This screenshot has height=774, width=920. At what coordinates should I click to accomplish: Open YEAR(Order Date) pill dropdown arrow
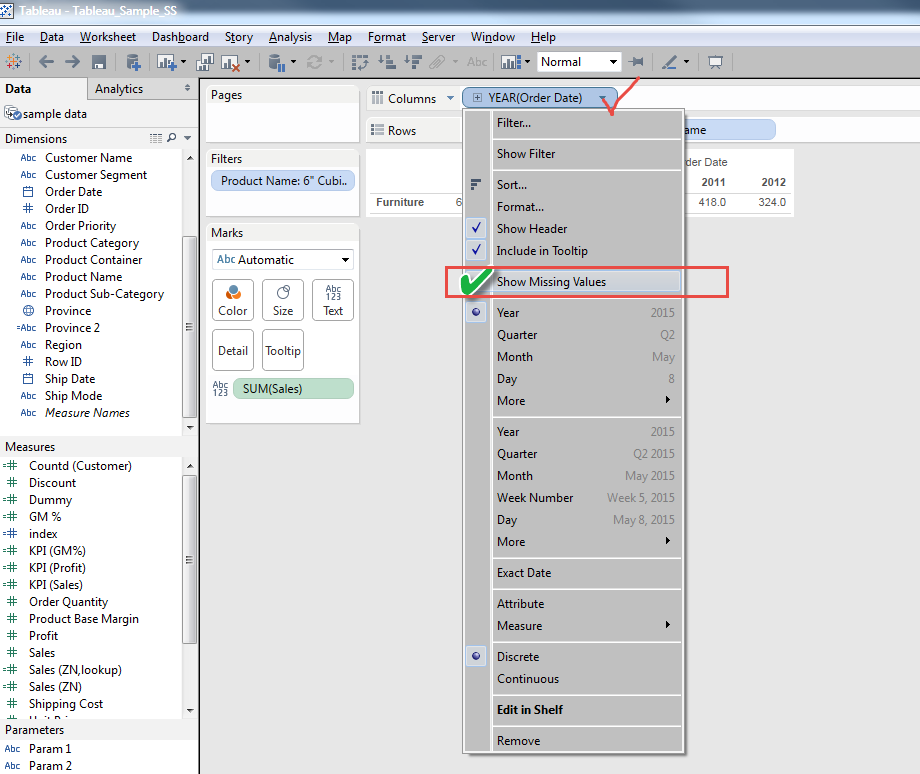coord(603,98)
